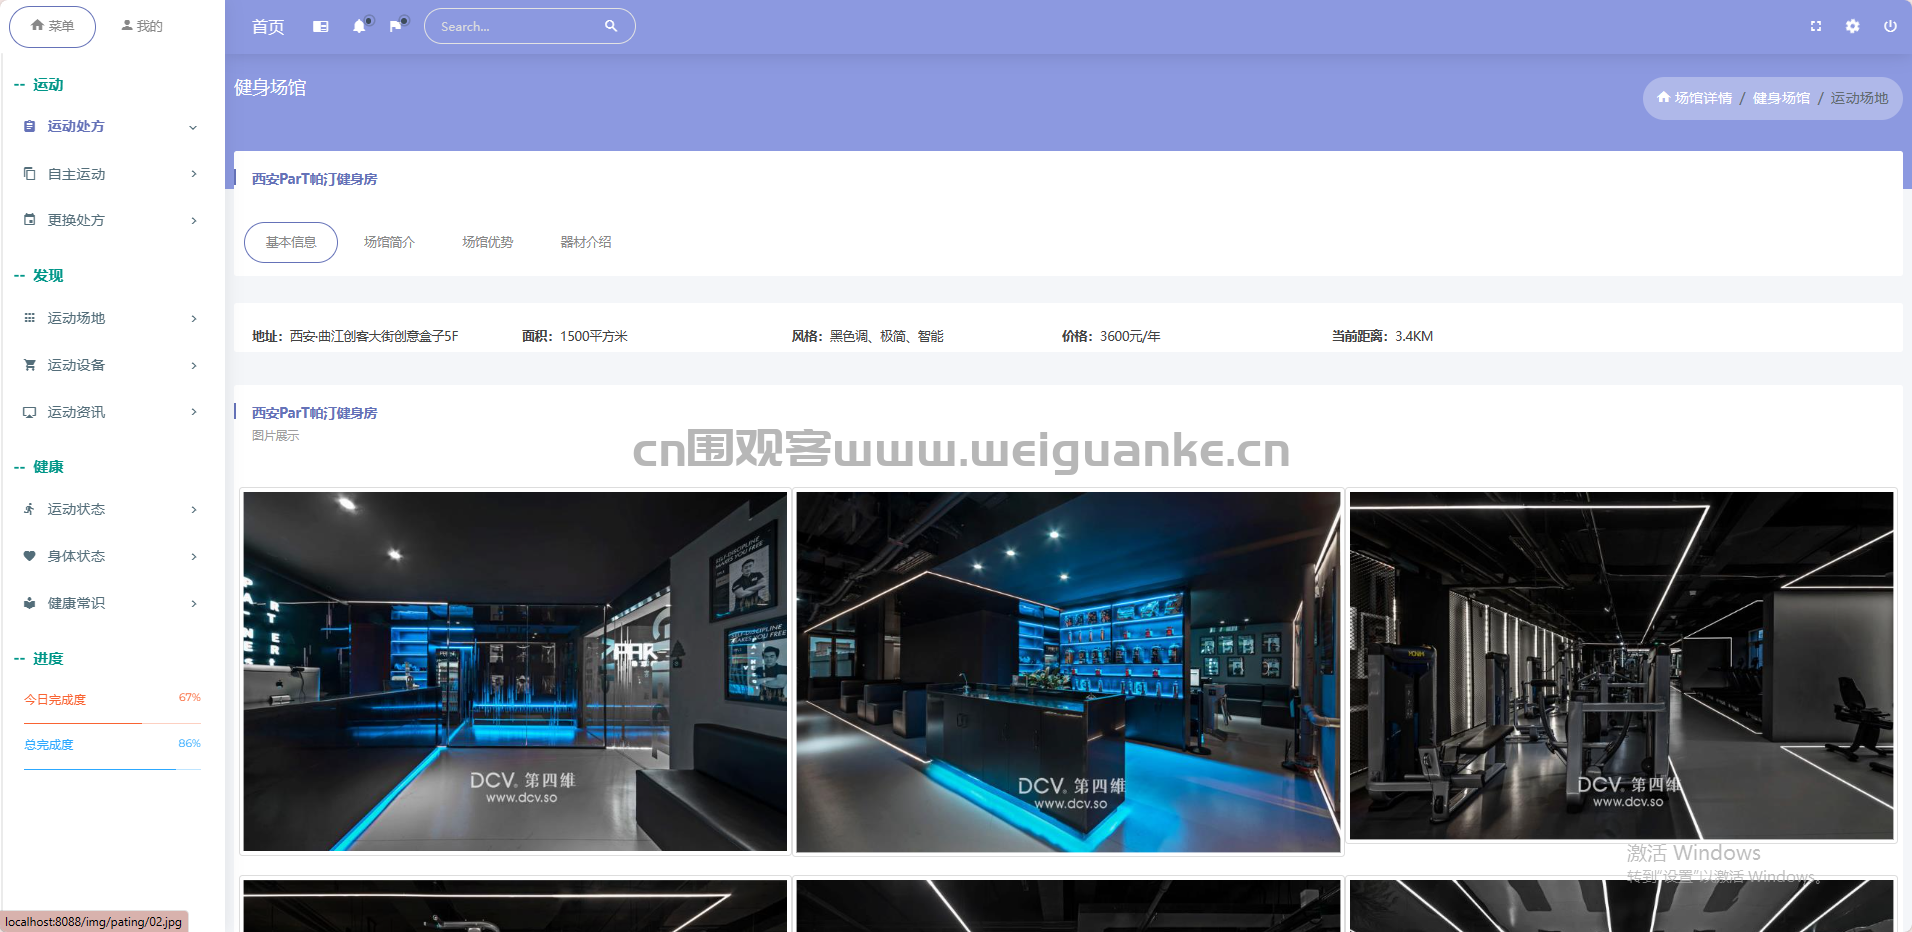The height and width of the screenshot is (932, 1912).
Task: Switch to the 器材介绍 tab
Action: coord(586,242)
